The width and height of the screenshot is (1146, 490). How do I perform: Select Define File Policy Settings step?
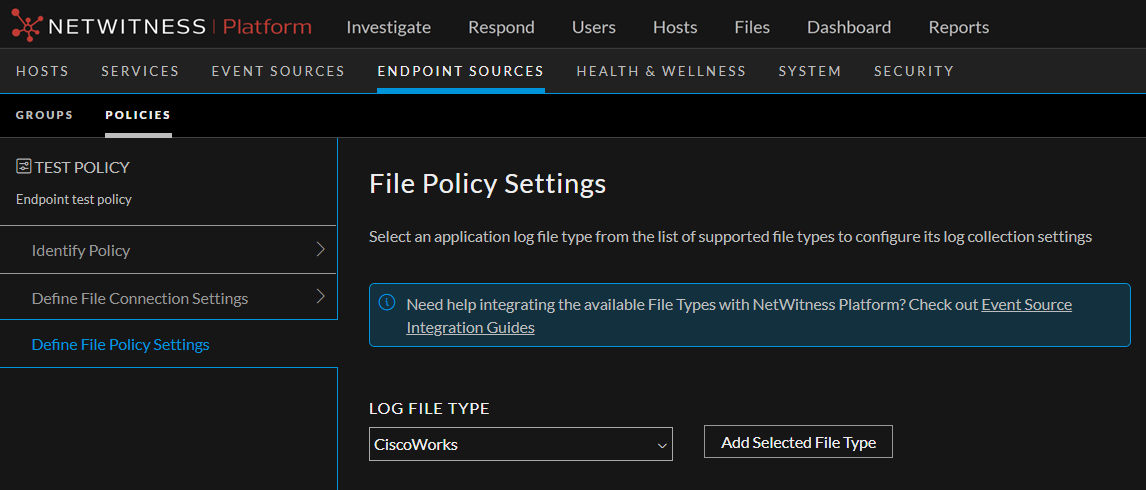(x=168, y=344)
